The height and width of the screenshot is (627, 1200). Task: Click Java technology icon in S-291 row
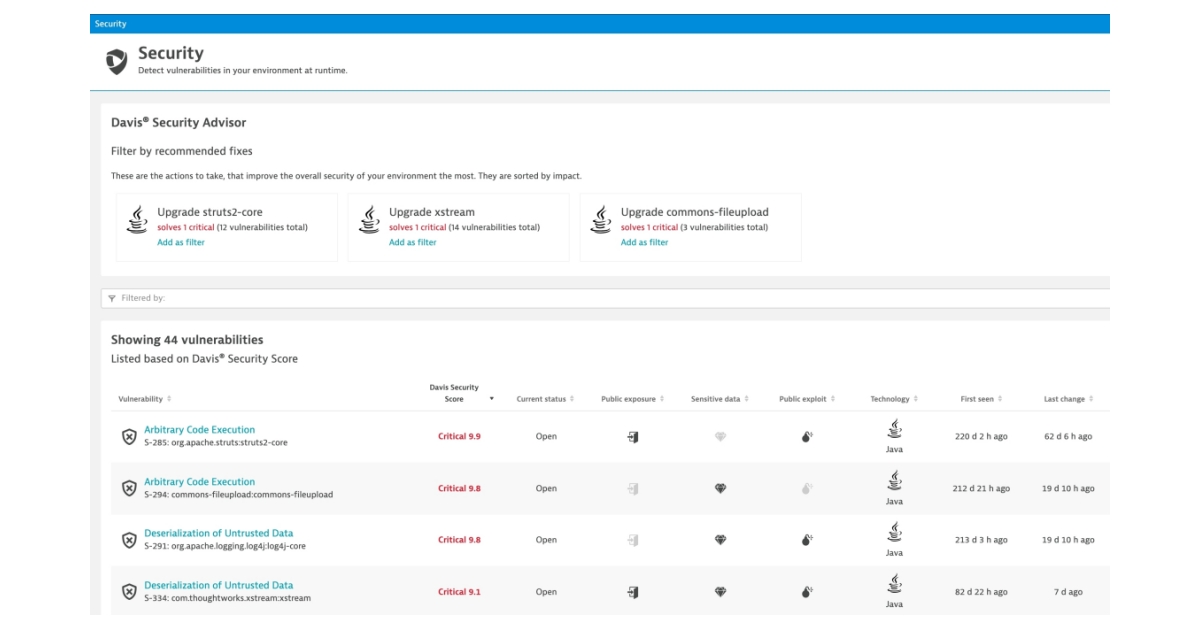(x=894, y=532)
